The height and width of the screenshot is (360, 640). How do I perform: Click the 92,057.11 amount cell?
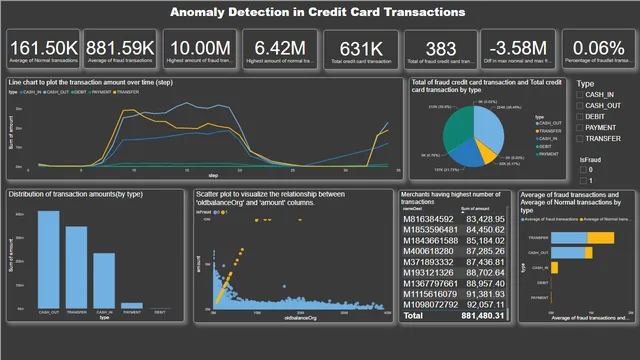485,305
